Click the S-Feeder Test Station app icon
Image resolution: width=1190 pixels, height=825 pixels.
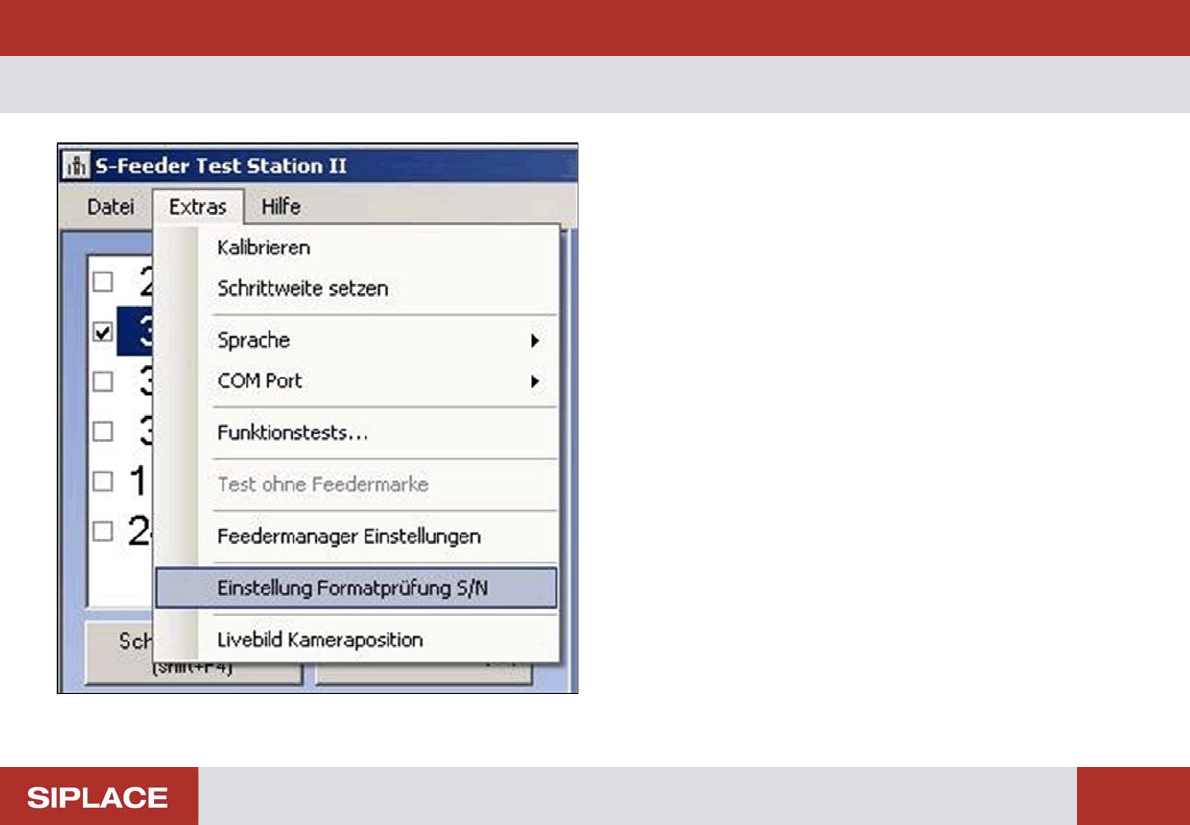pos(75,165)
